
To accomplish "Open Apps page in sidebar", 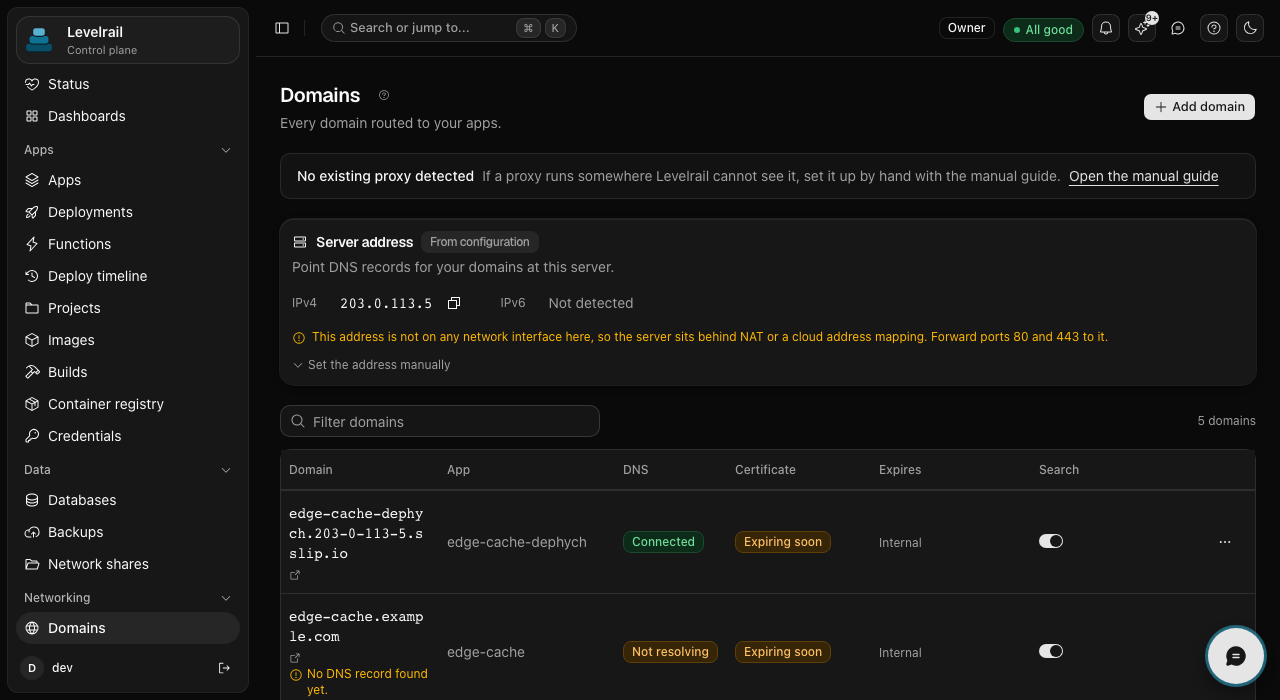I will (128, 180).
